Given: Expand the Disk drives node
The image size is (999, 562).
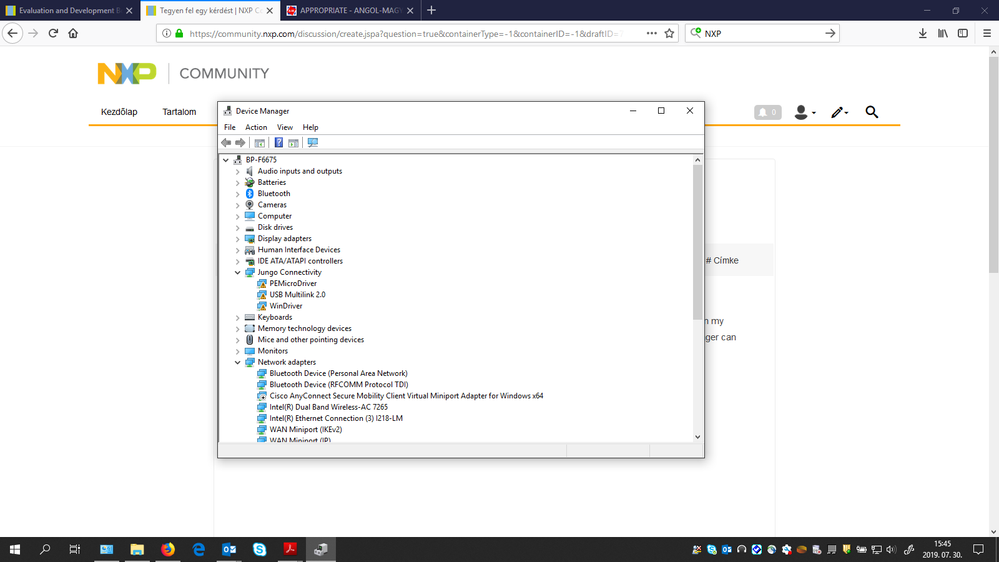Looking at the screenshot, I should point(238,227).
